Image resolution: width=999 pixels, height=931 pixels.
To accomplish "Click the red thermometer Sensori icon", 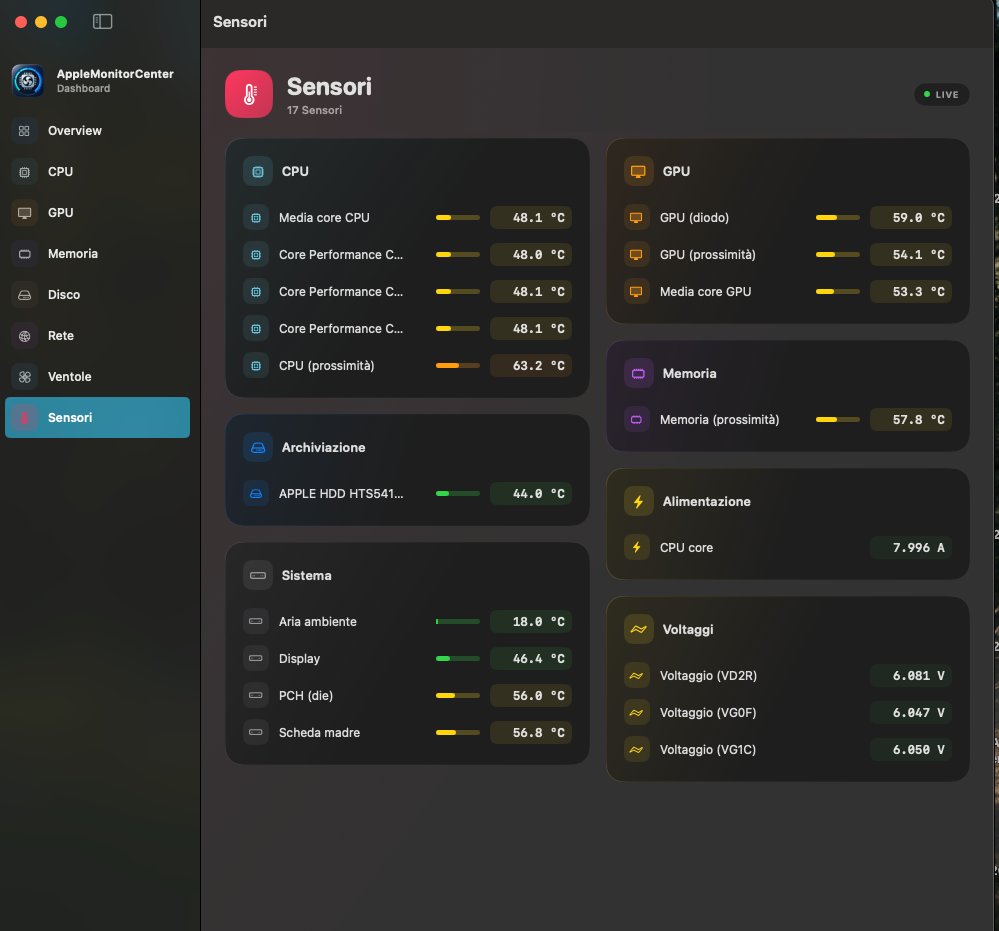I will click(x=249, y=94).
